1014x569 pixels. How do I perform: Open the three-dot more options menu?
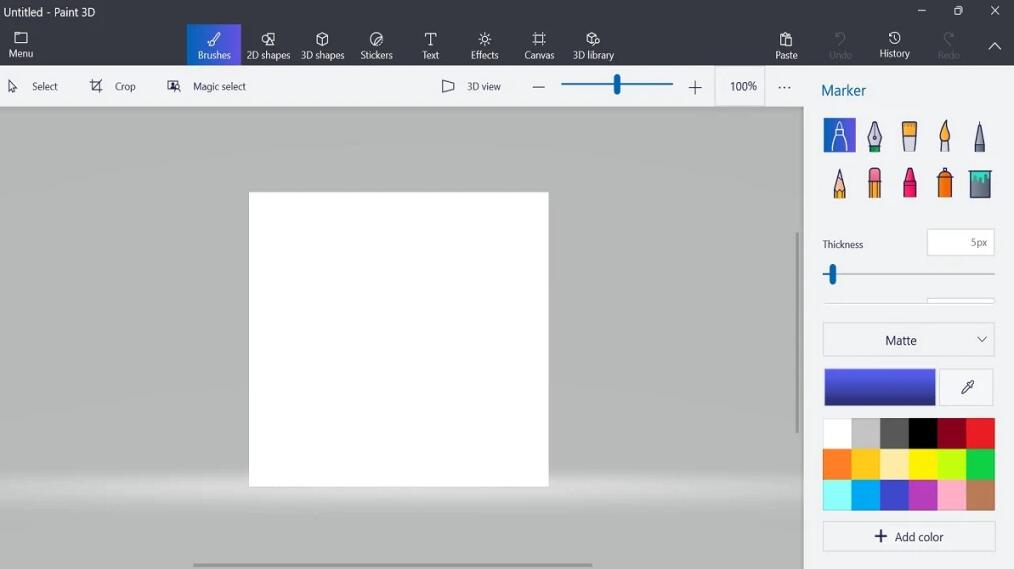(784, 87)
